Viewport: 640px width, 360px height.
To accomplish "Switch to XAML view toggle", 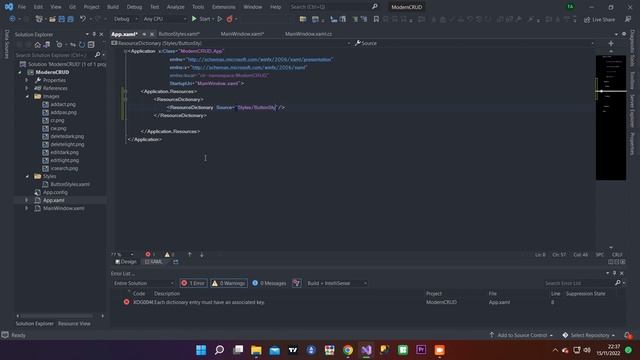I will [154, 262].
